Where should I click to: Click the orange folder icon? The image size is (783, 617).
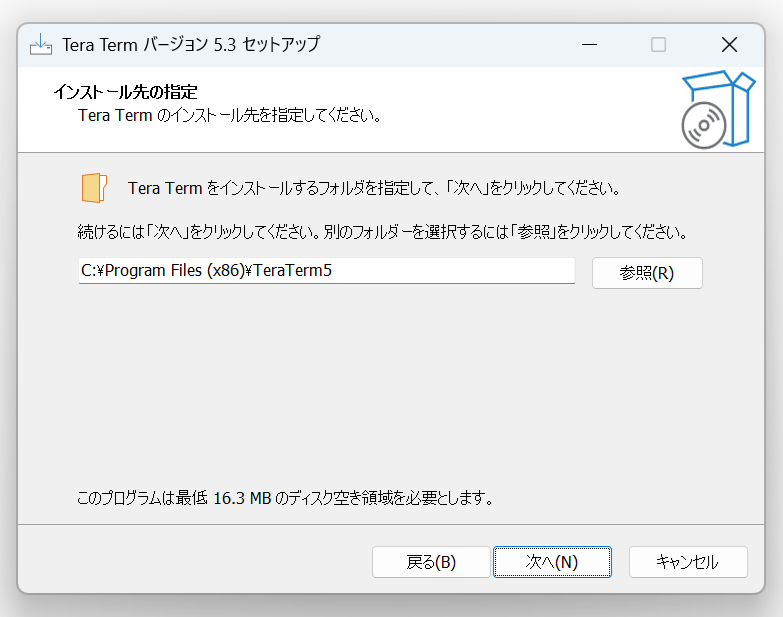click(x=94, y=188)
